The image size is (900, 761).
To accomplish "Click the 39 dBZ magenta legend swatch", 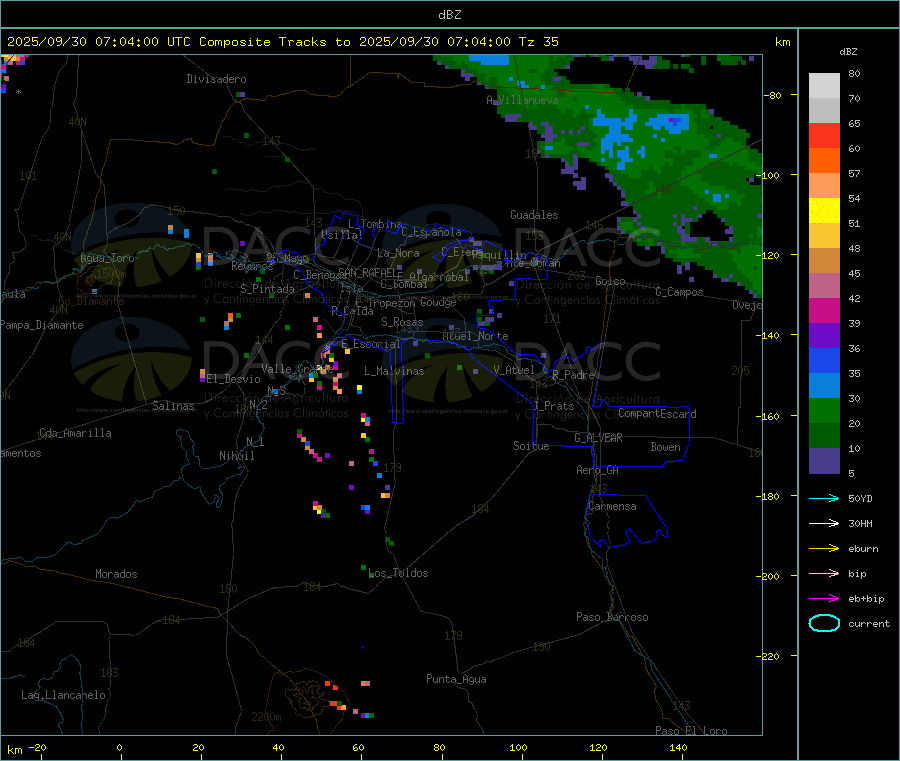I will pyautogui.click(x=824, y=310).
